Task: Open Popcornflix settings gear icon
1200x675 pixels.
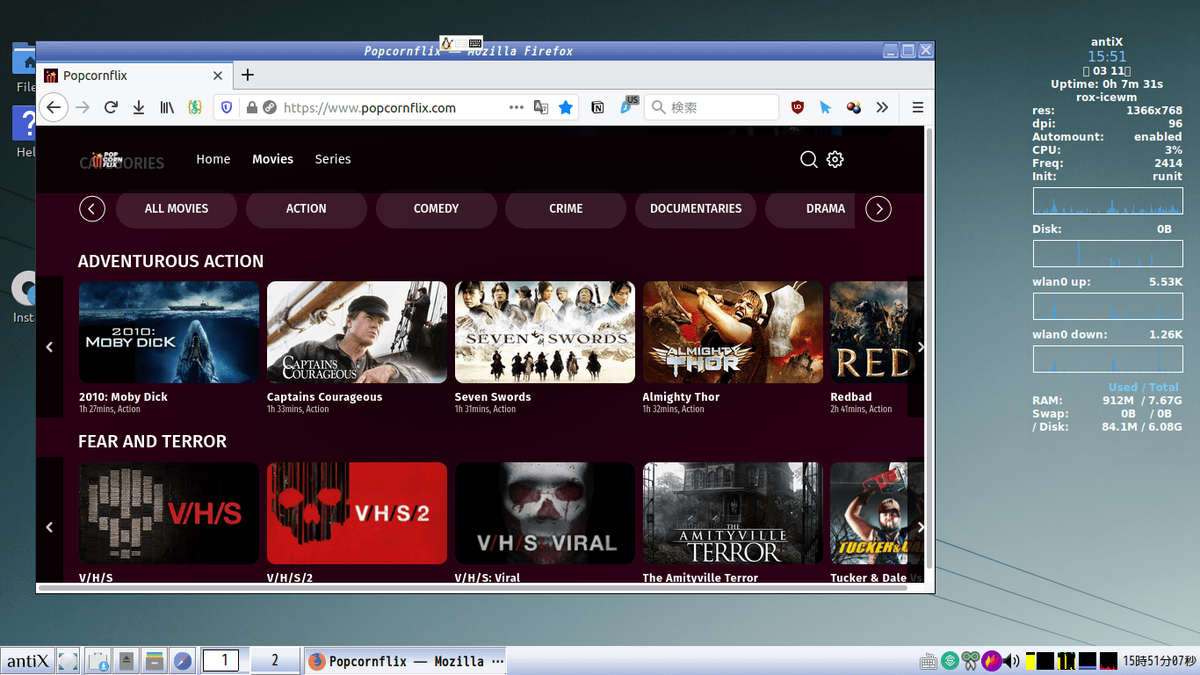Action: pos(835,159)
